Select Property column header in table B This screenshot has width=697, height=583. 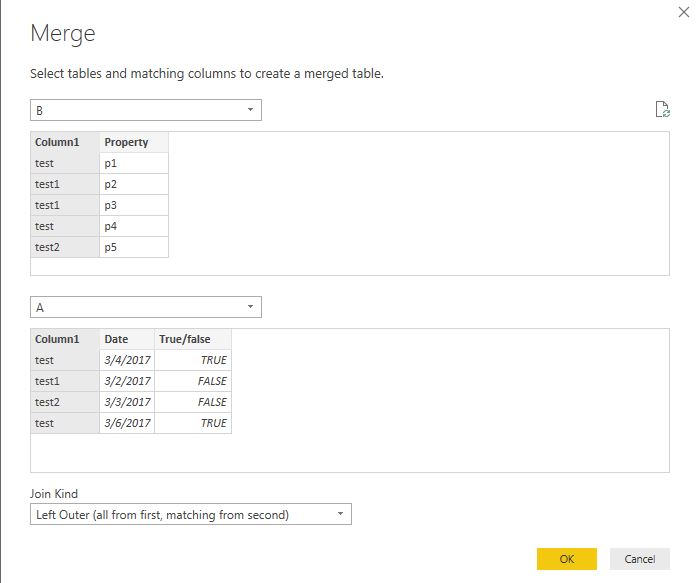[134, 142]
